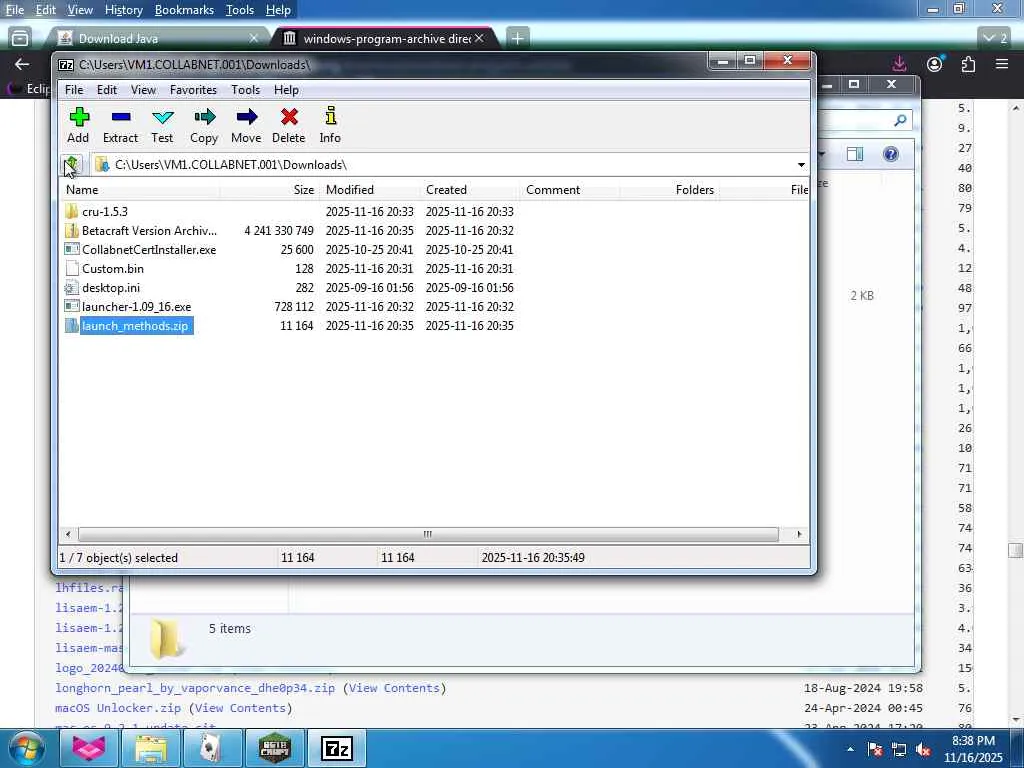Select launcher-1.09_16.exe in the list
The image size is (1024, 768).
point(136,306)
